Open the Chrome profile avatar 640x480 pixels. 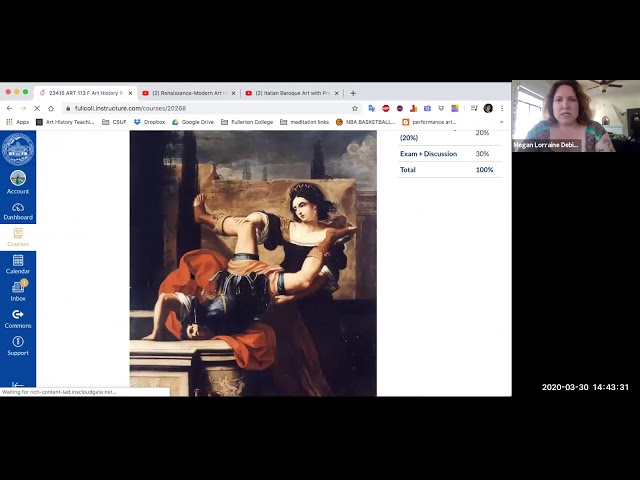(x=488, y=108)
